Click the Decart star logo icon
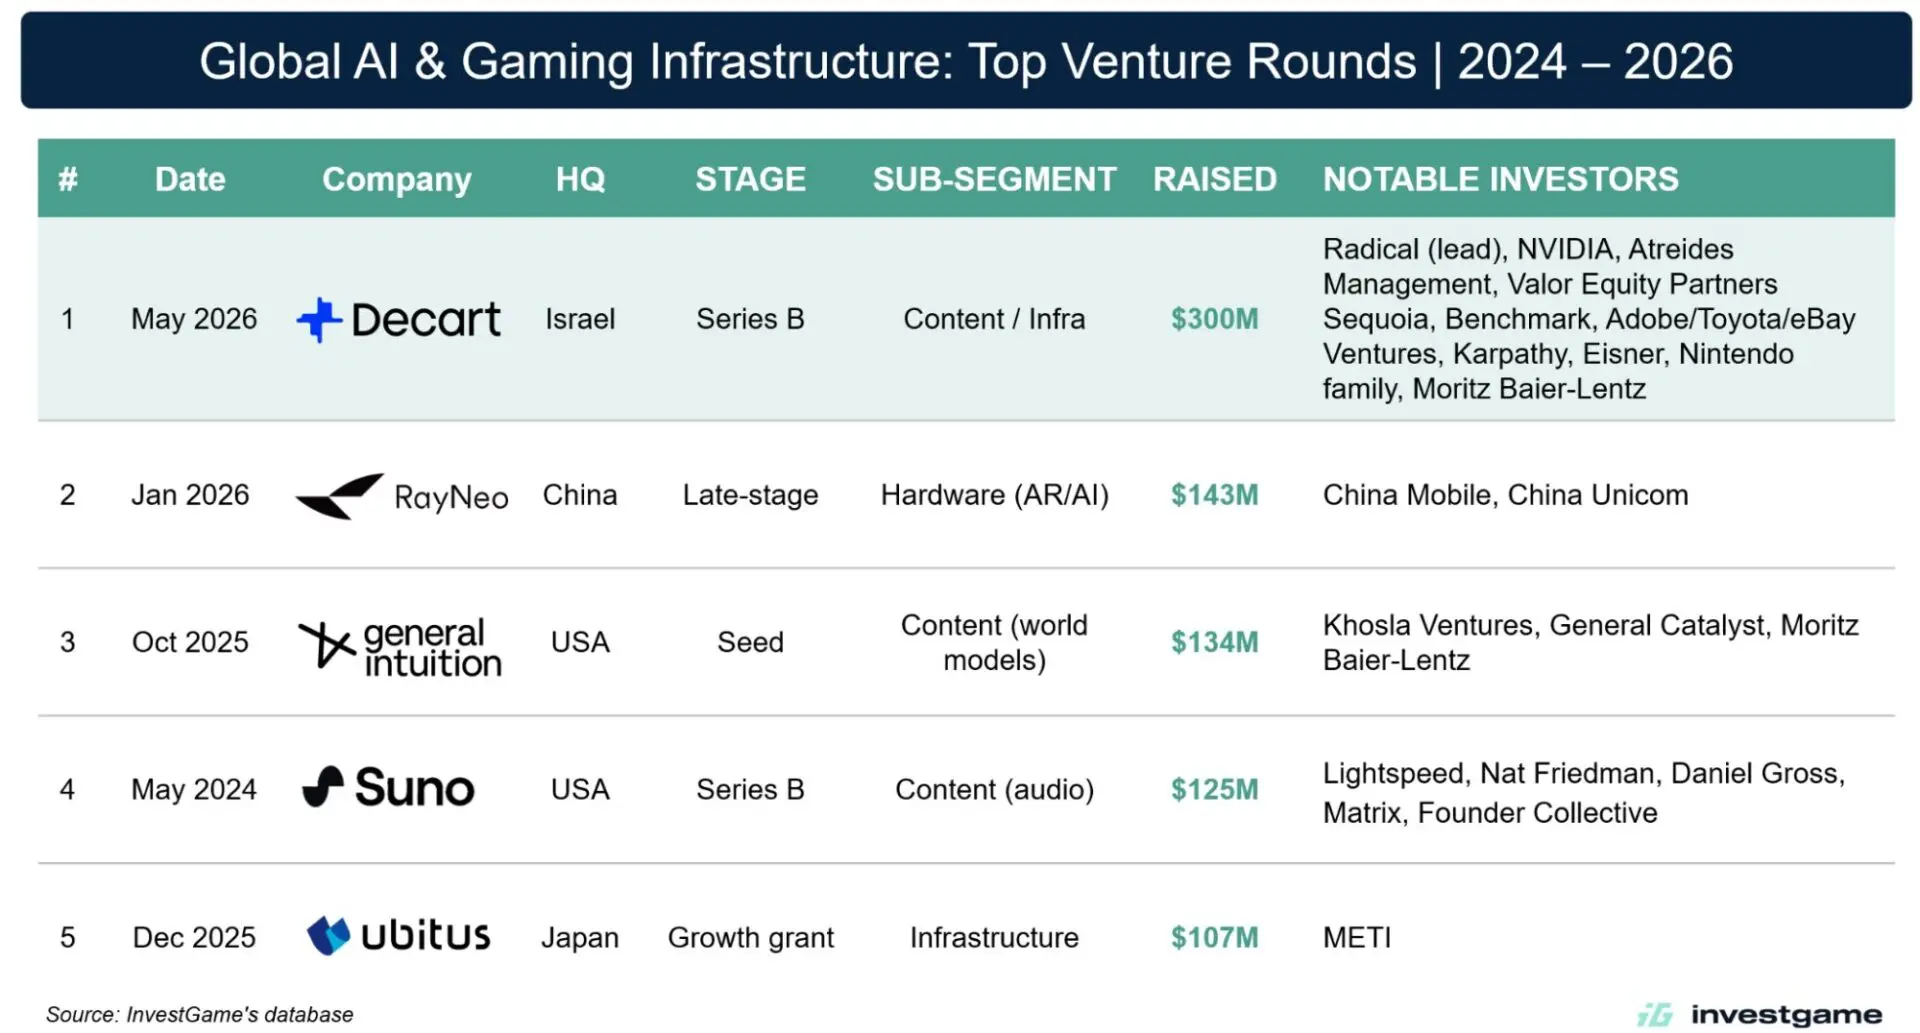Image resolution: width=1920 pixels, height=1033 pixels. point(319,320)
